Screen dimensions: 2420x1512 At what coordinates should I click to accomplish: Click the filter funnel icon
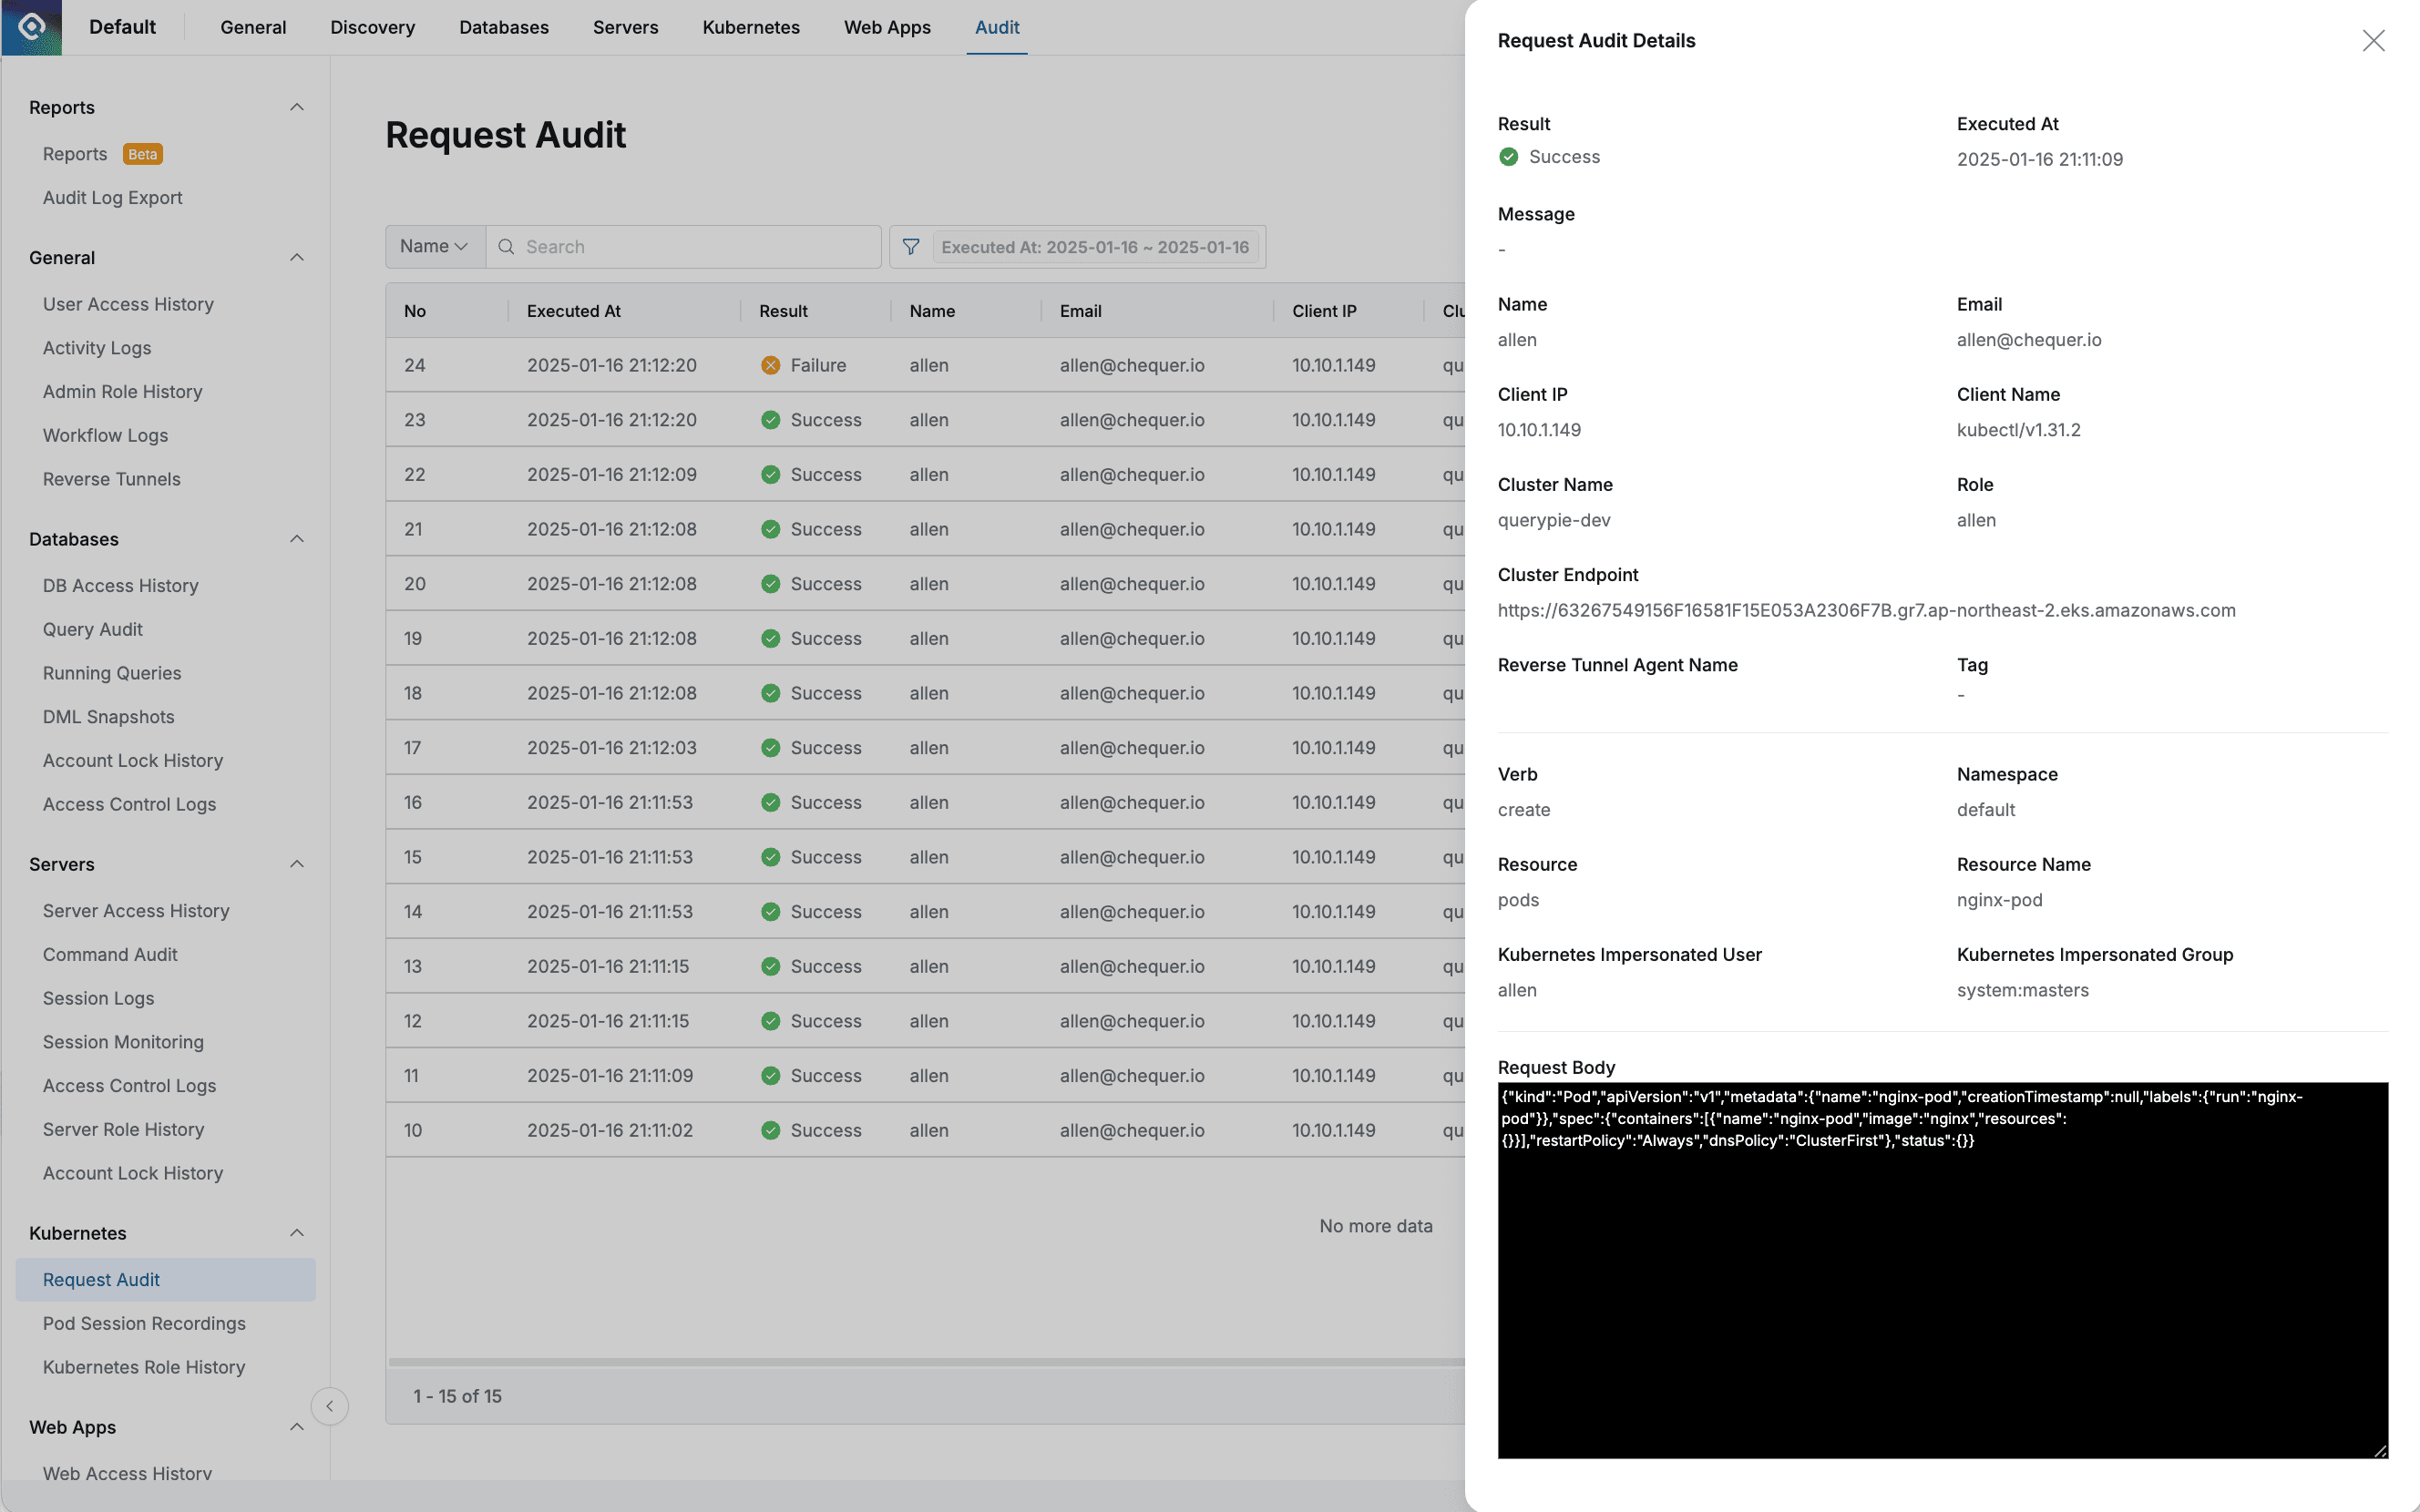[910, 247]
